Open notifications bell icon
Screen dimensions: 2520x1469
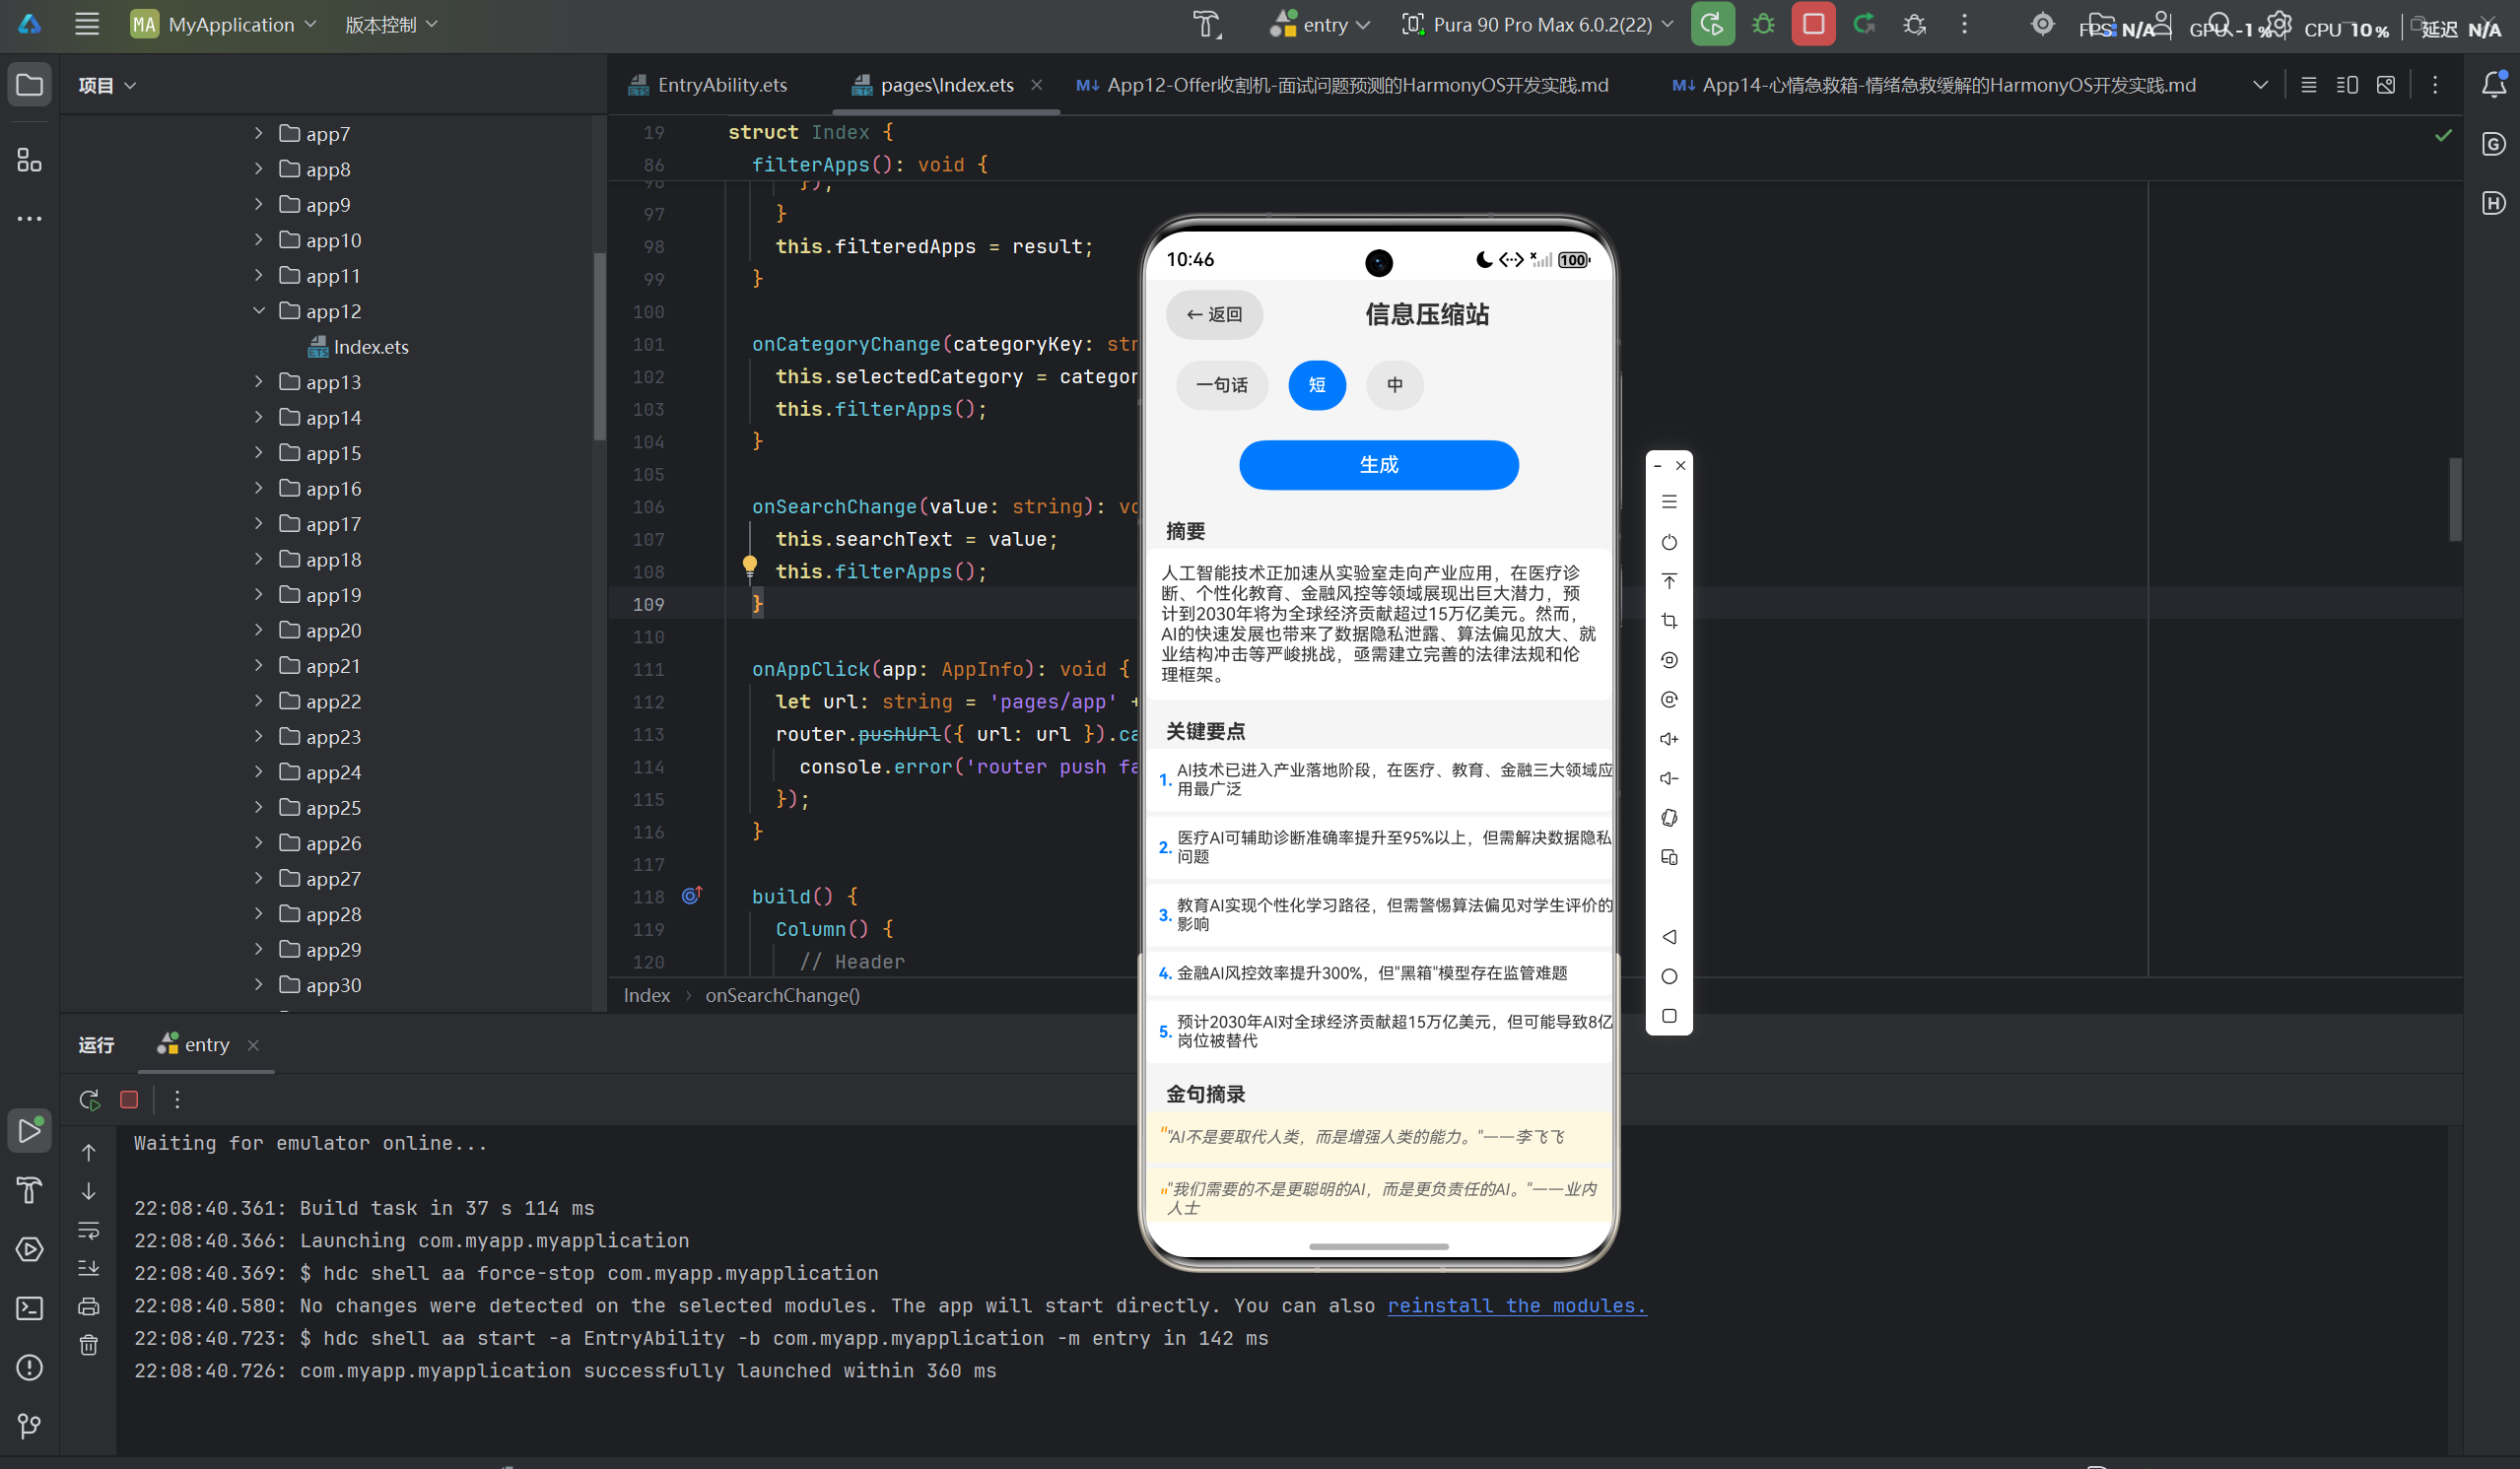[x=2494, y=85]
